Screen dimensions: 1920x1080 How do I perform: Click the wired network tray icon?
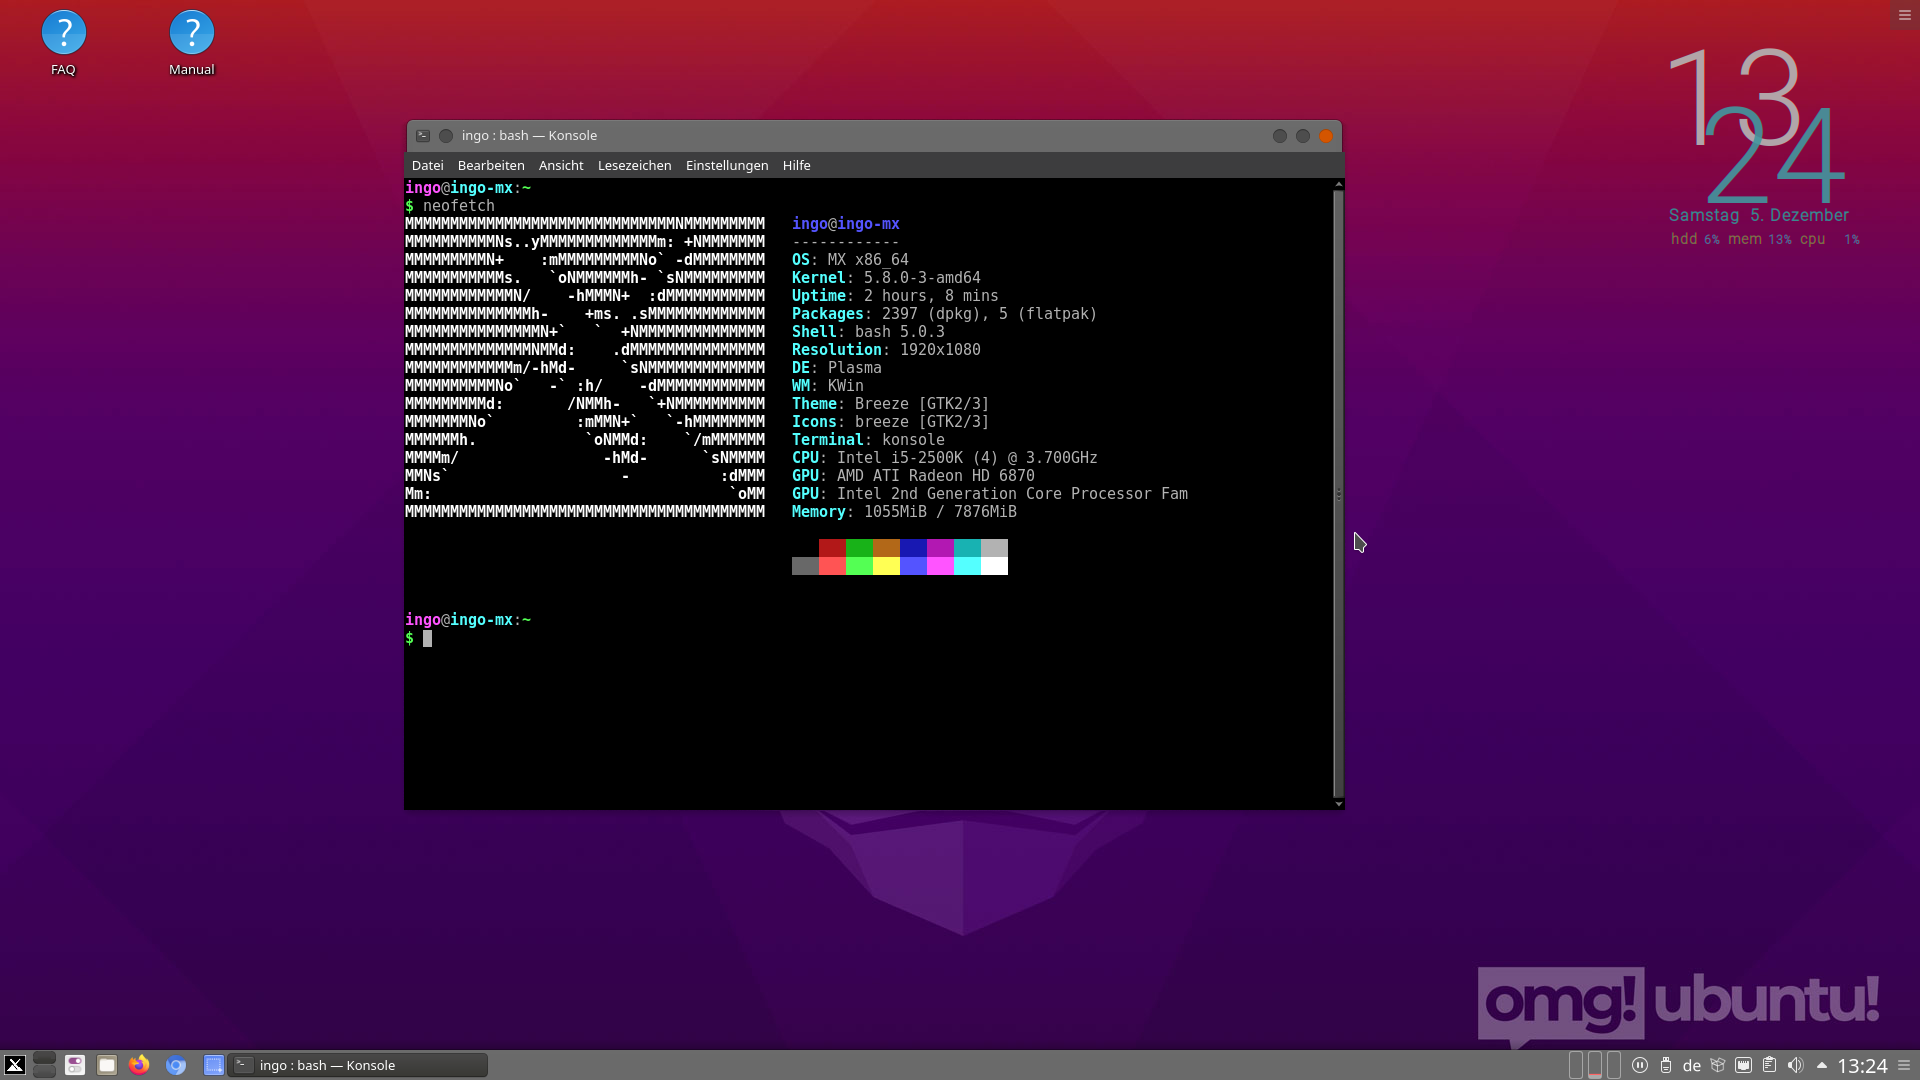coord(1743,1065)
